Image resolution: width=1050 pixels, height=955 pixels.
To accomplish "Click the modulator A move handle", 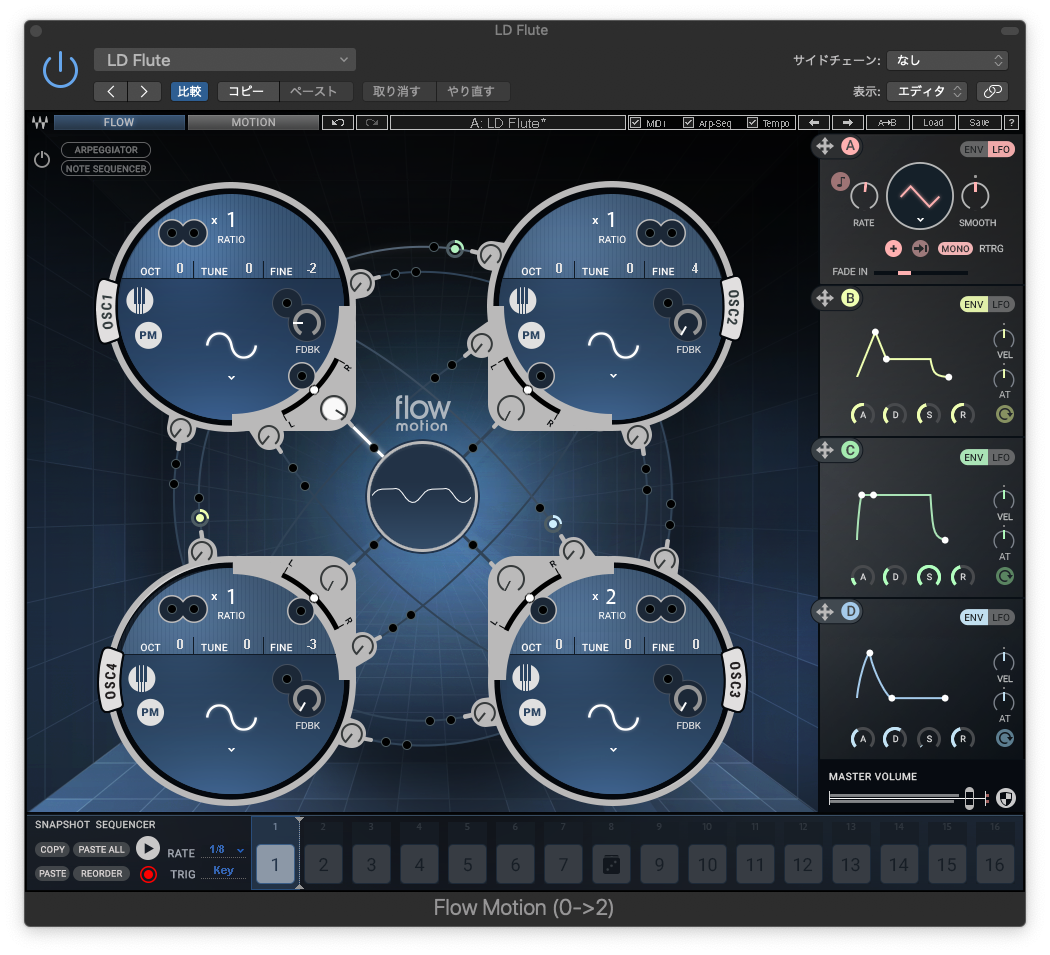I will [824, 146].
